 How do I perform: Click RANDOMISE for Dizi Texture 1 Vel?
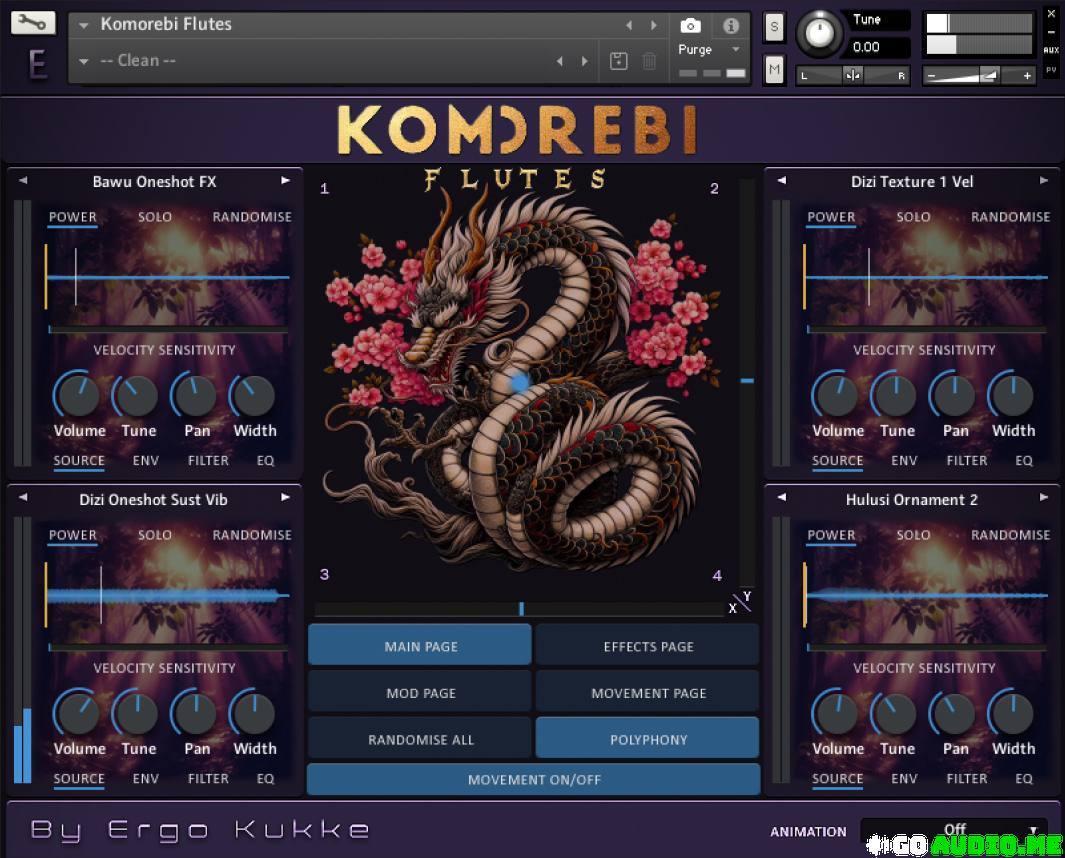1011,217
